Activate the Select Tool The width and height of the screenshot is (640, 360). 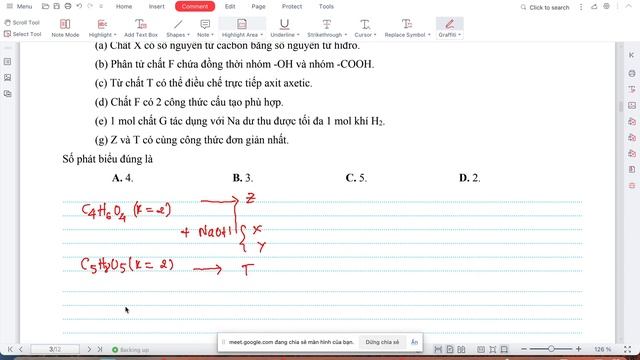coord(22,34)
